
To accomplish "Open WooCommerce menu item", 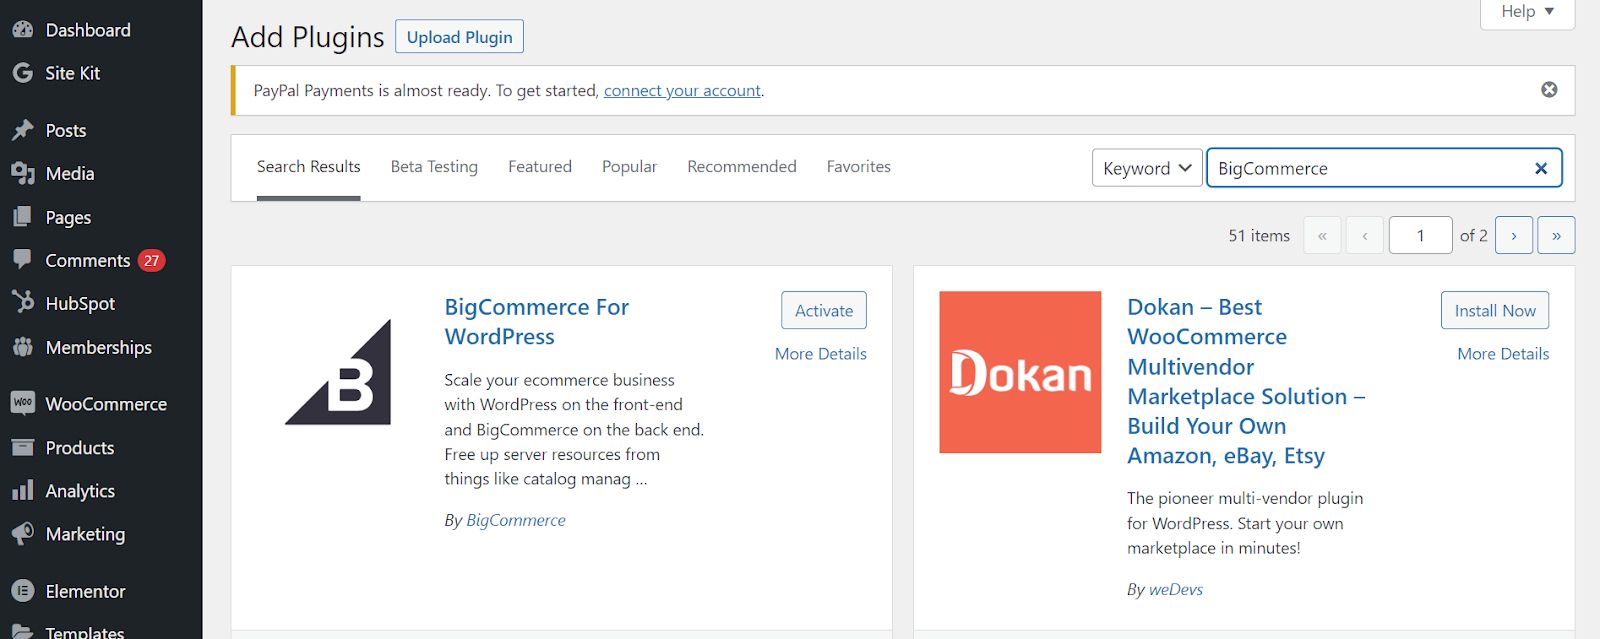I will (106, 404).
